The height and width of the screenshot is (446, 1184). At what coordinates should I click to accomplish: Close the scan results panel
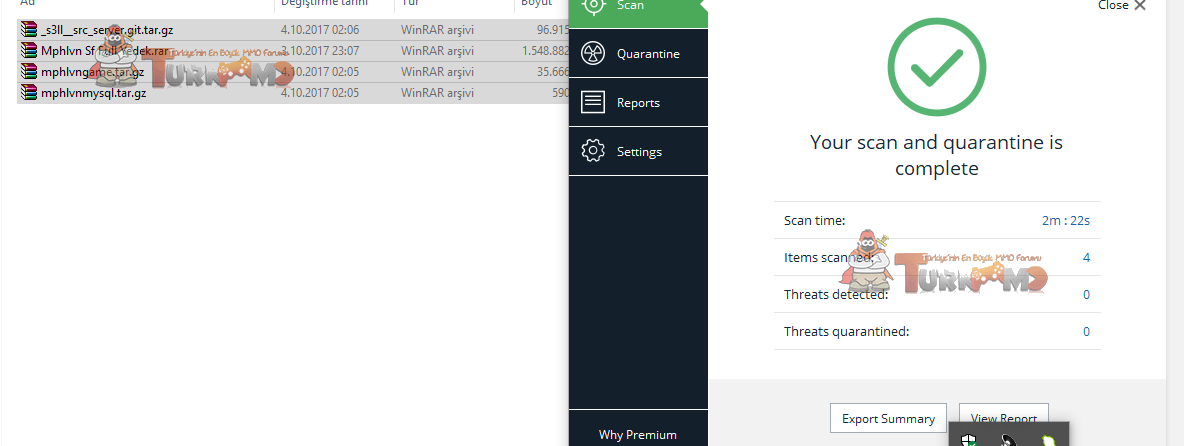coord(1121,6)
